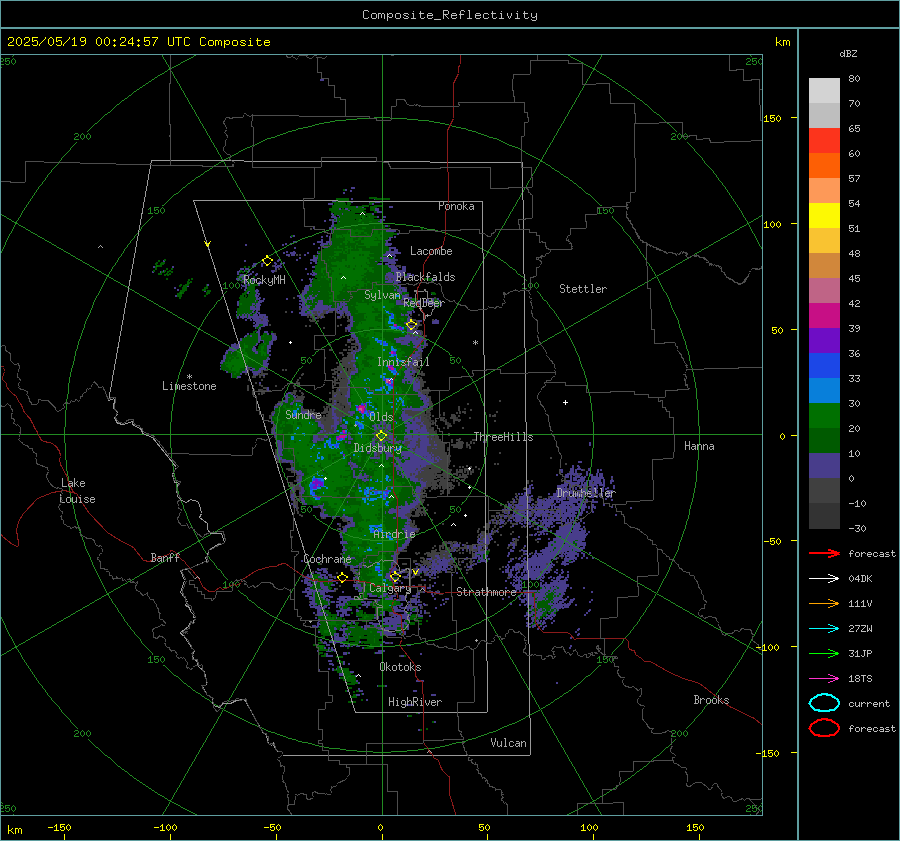Click the Brooks city label

coord(711,700)
